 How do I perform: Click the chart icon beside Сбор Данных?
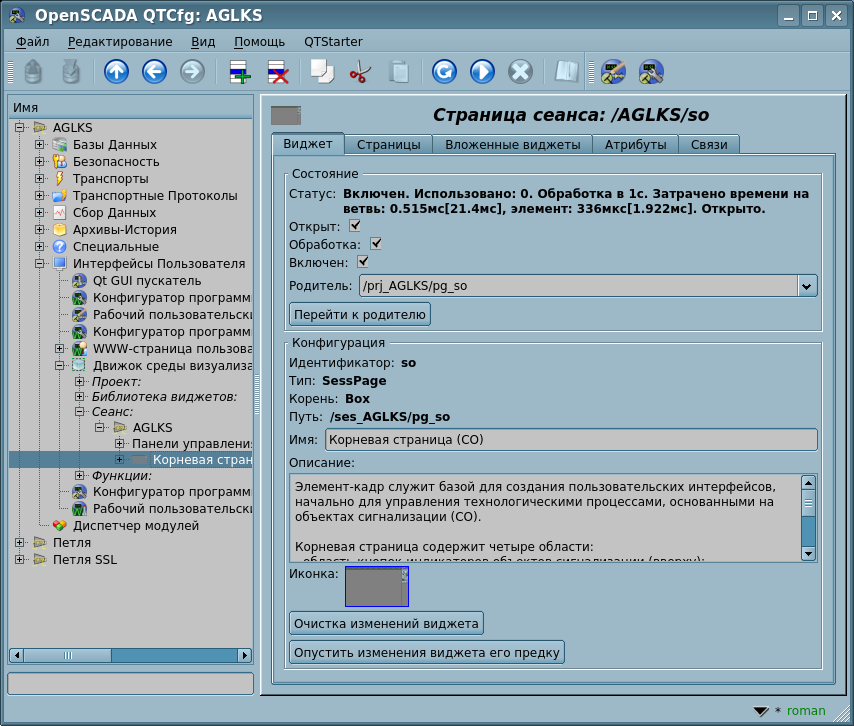pos(59,212)
